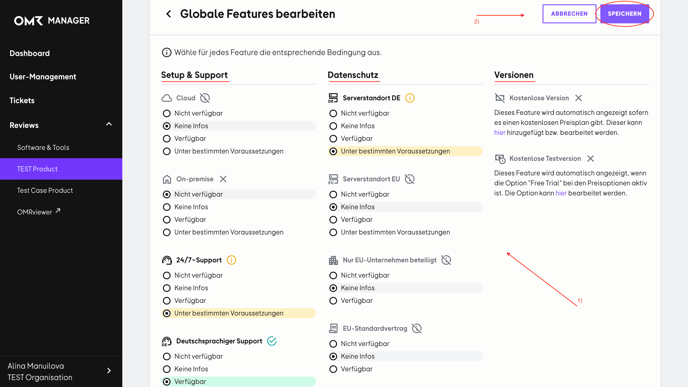The width and height of the screenshot is (688, 387).
Task: Click the checkmark icon next to Deutschsprachiger Support
Action: pos(272,341)
